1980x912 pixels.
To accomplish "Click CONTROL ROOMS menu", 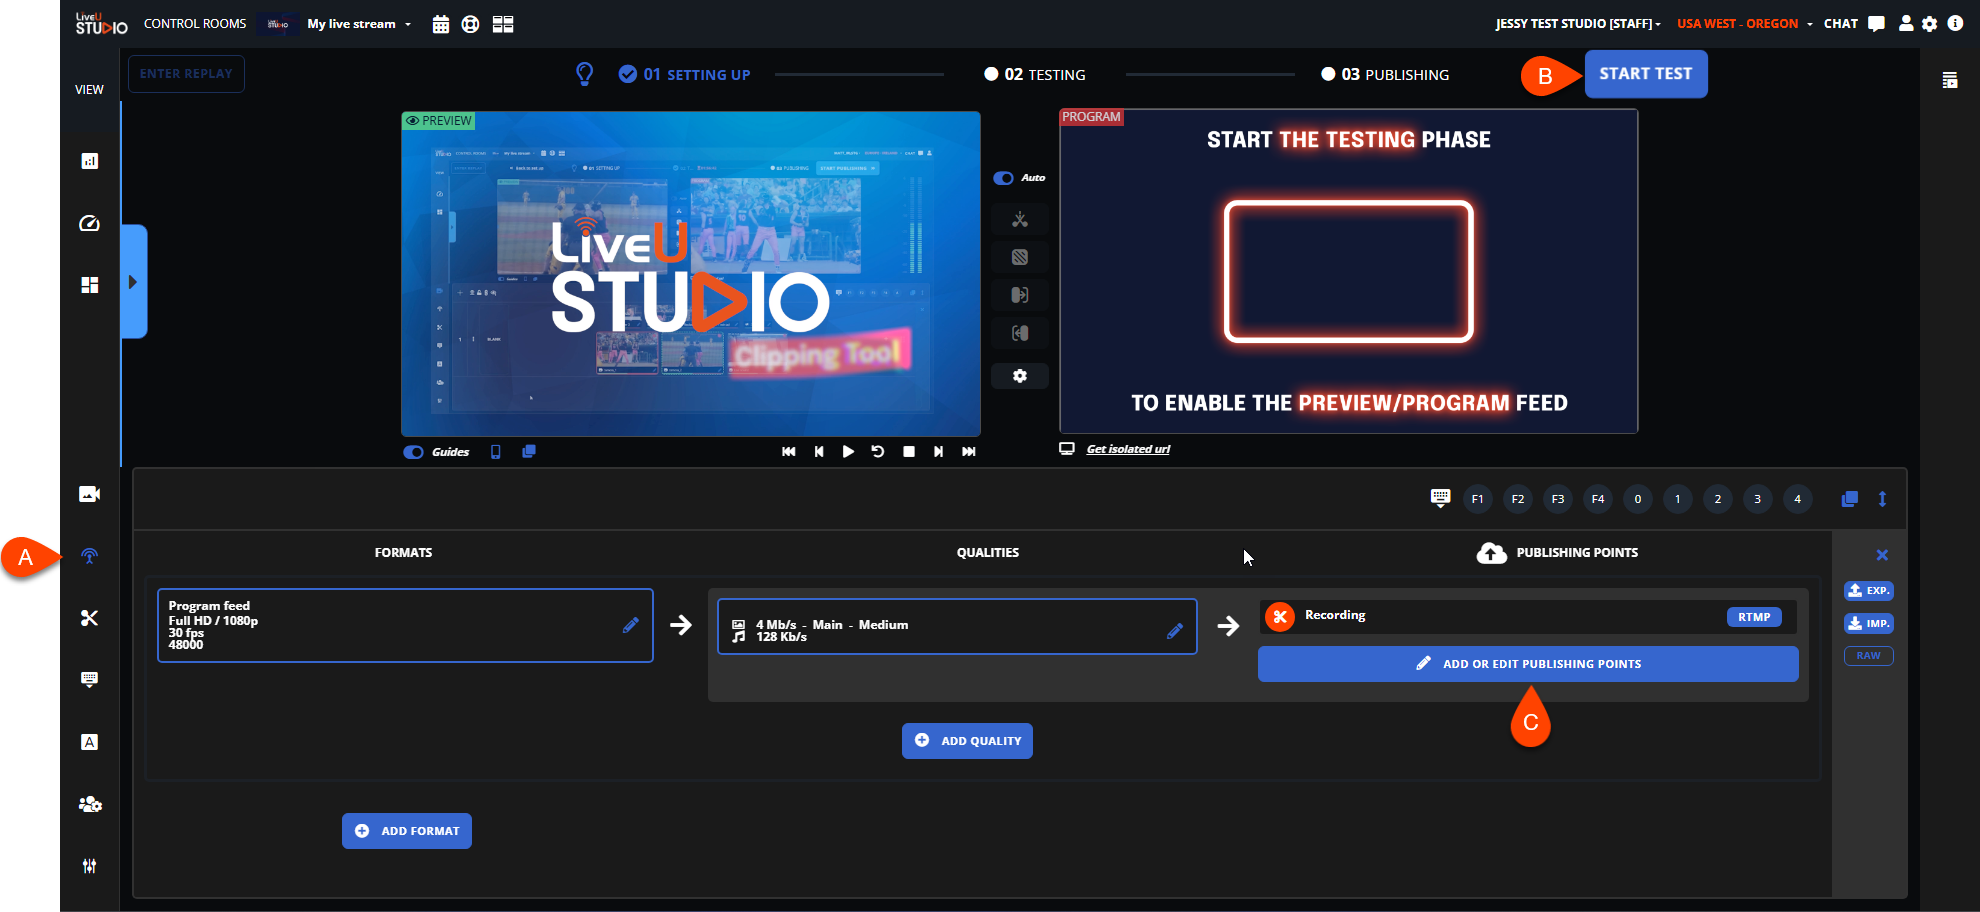I will click(x=195, y=24).
